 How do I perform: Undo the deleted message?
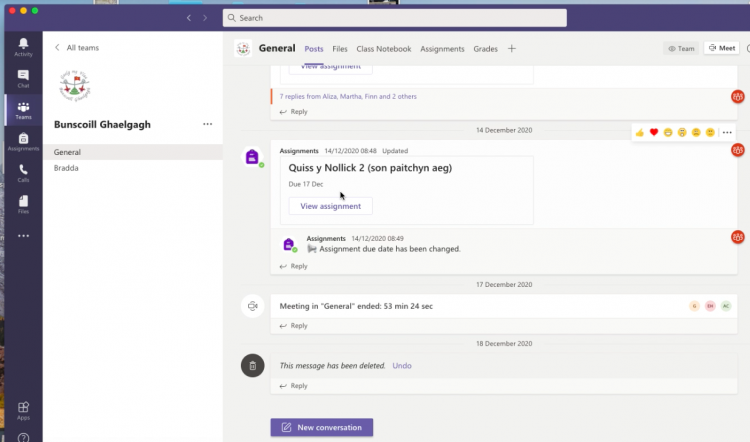click(402, 365)
